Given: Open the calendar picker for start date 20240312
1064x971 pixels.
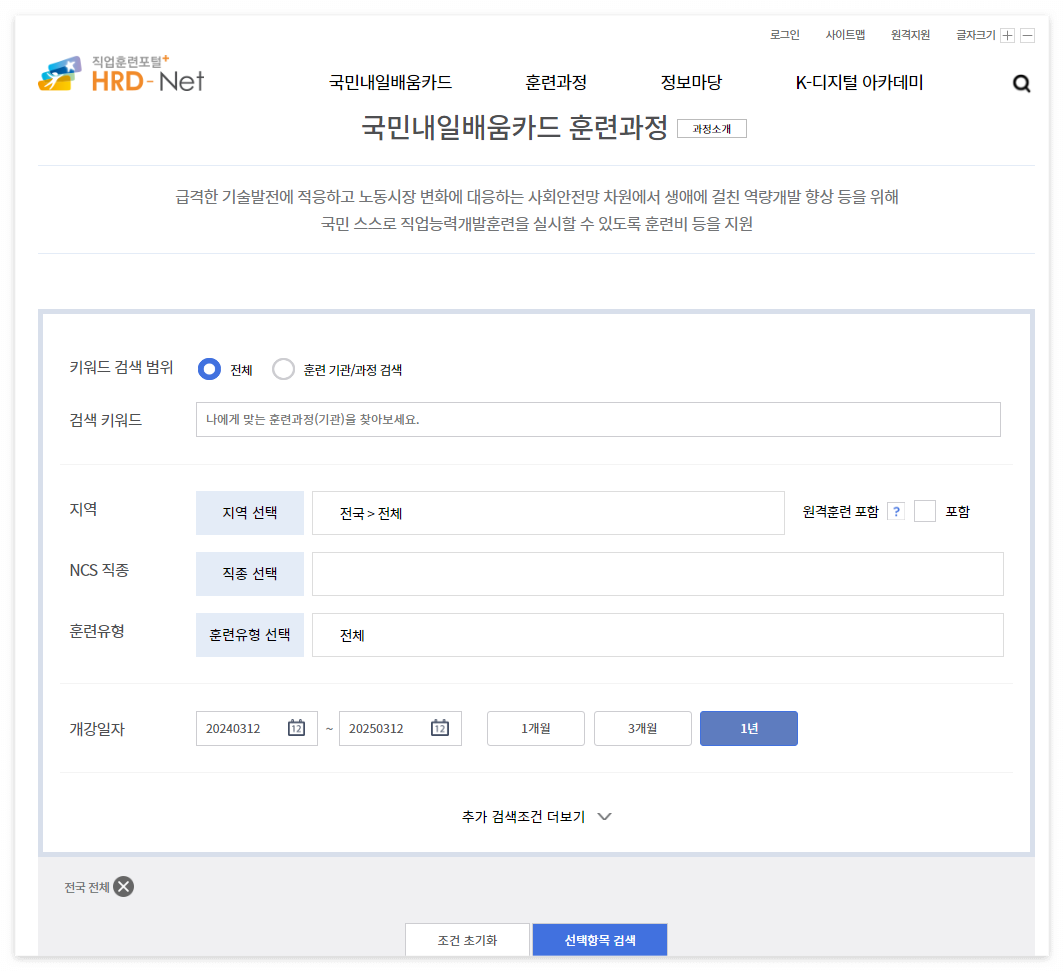Looking at the screenshot, I should click(295, 728).
